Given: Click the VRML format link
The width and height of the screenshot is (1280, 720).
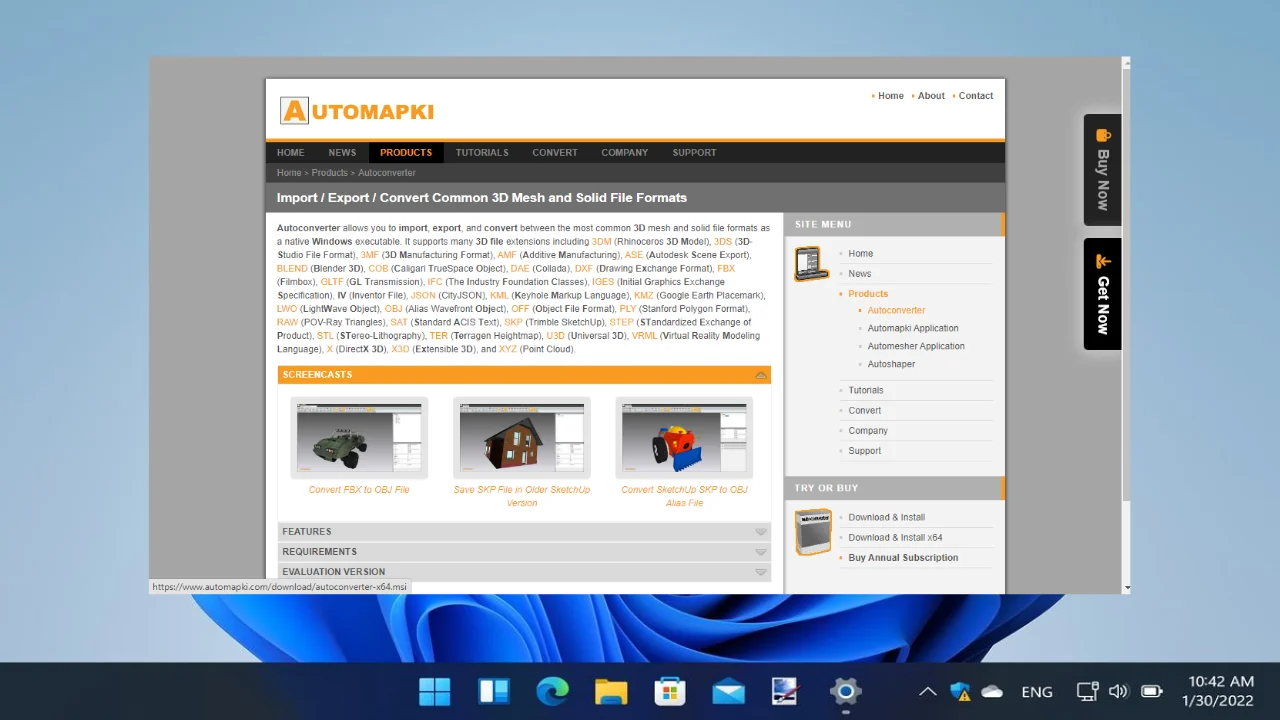Looking at the screenshot, I should point(644,336).
